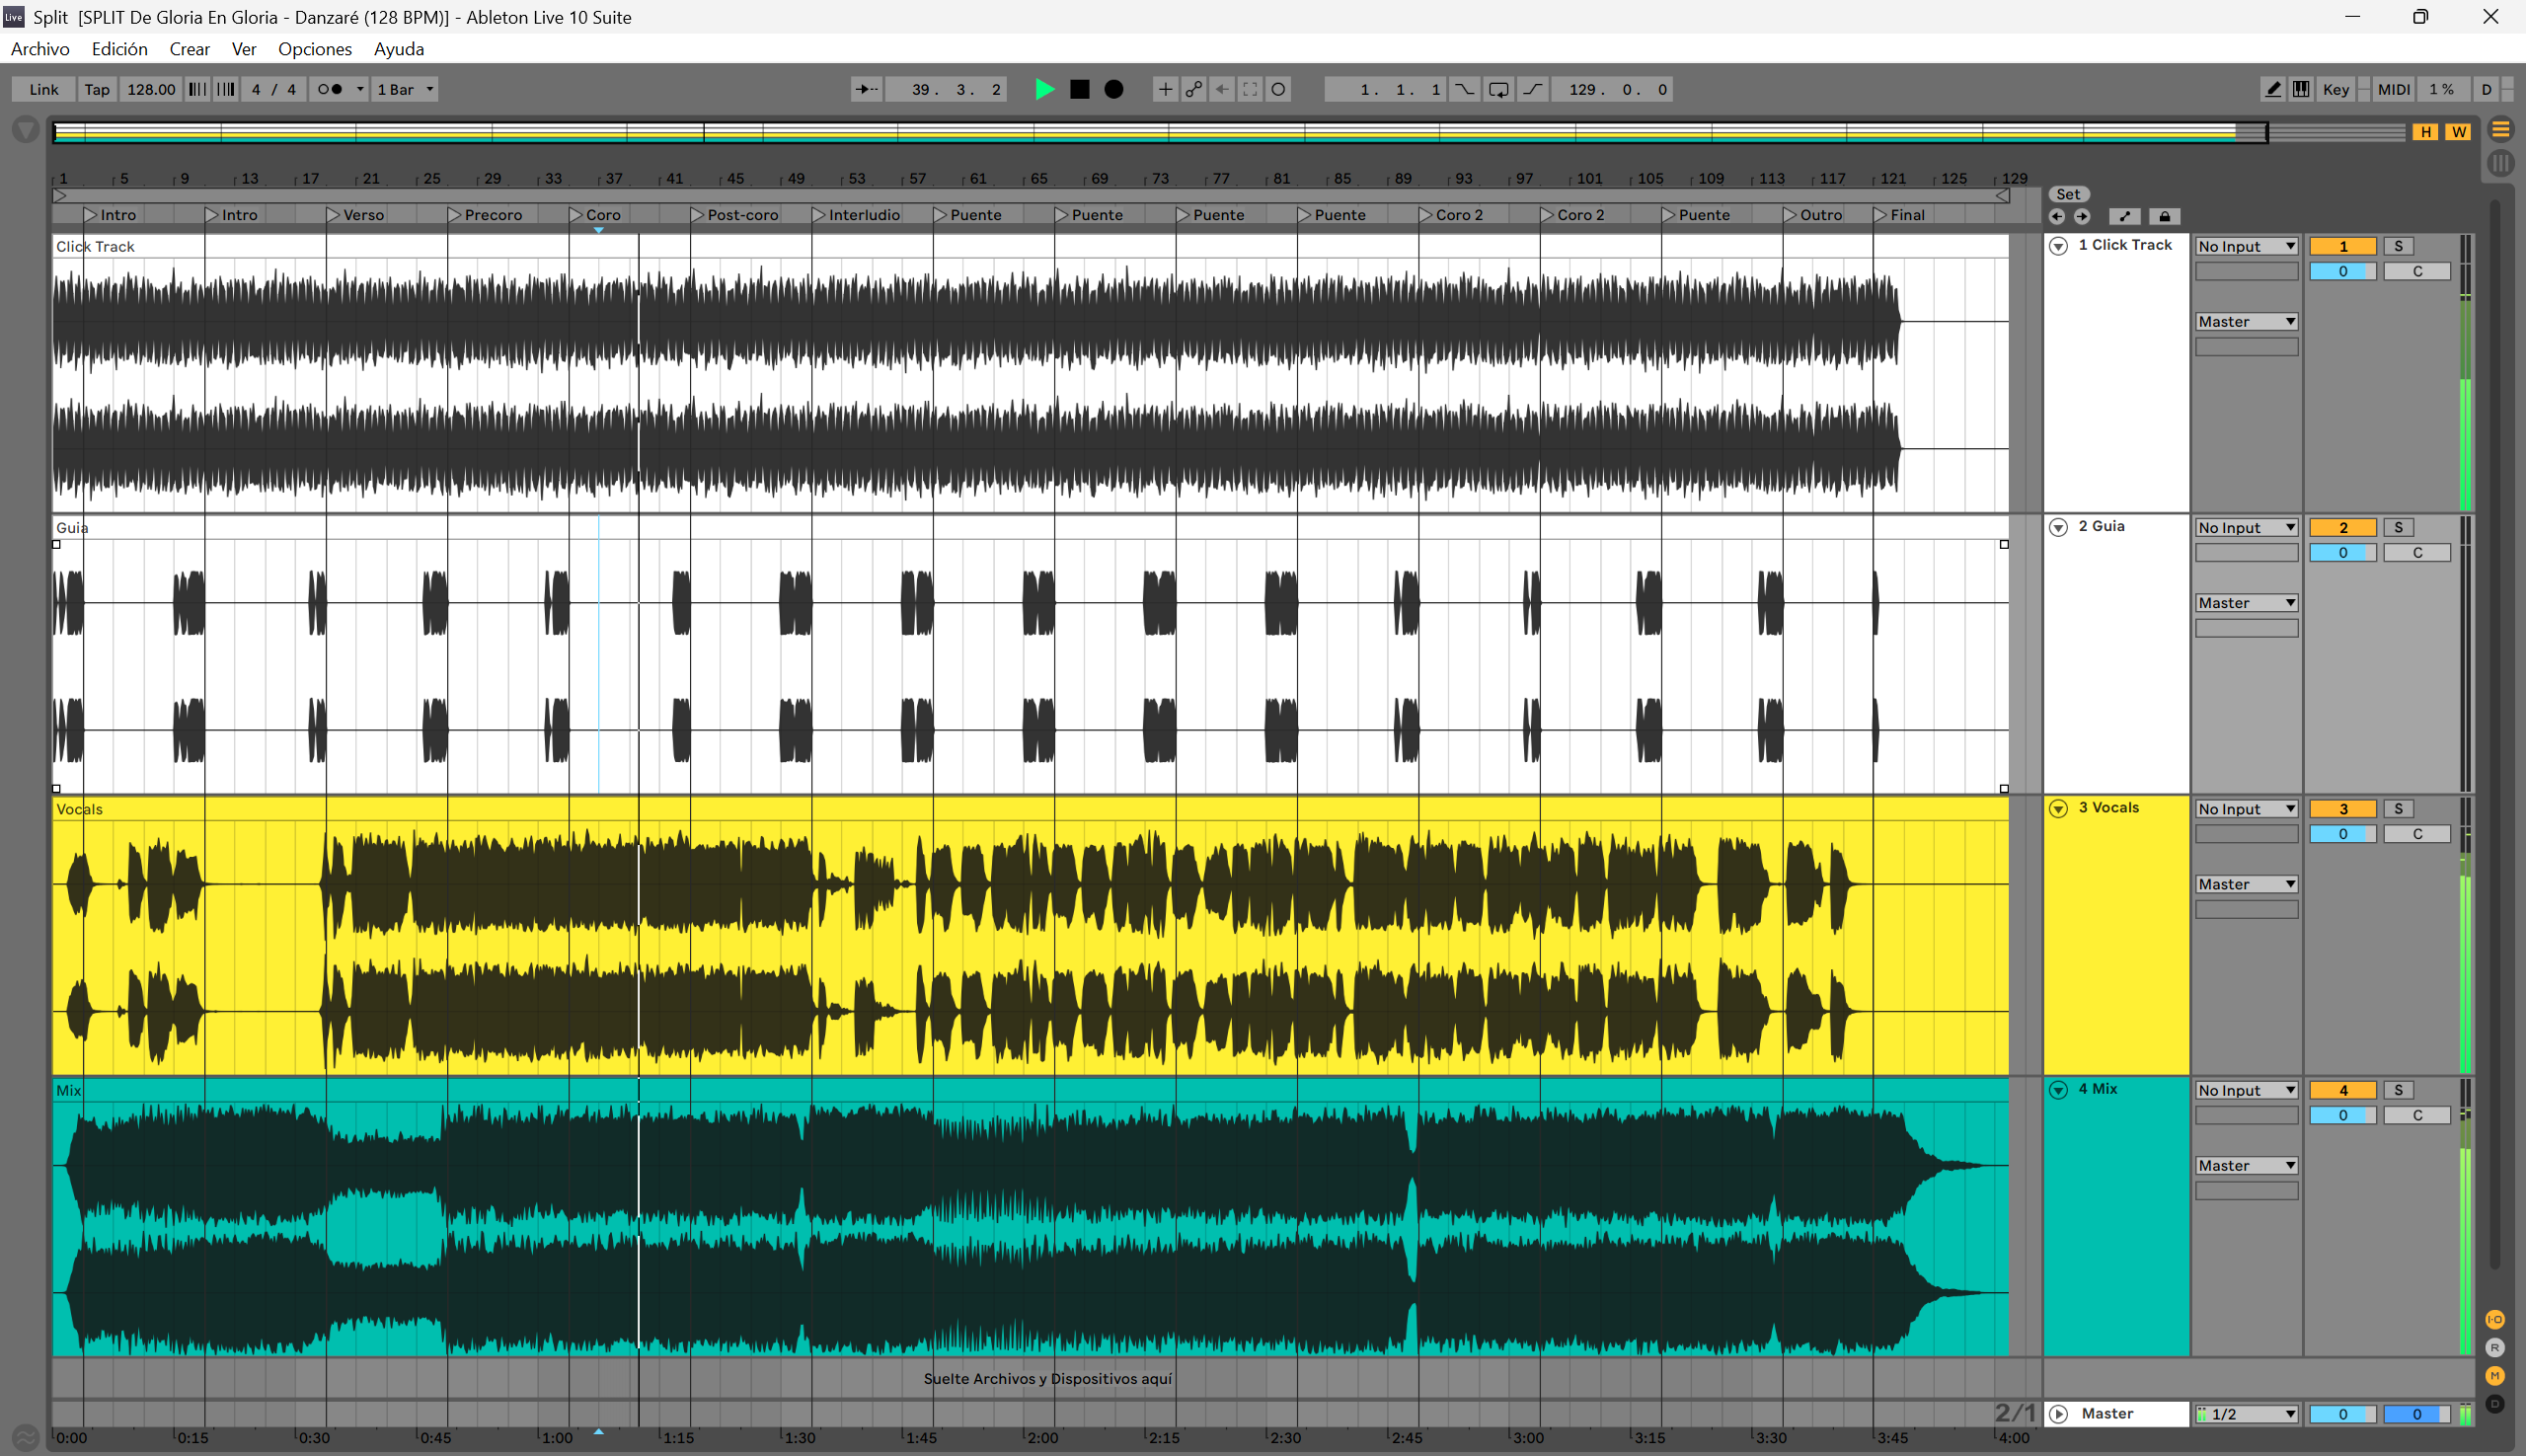Deactivate the Mix track activator
2526x1456 pixels.
[x=2342, y=1090]
